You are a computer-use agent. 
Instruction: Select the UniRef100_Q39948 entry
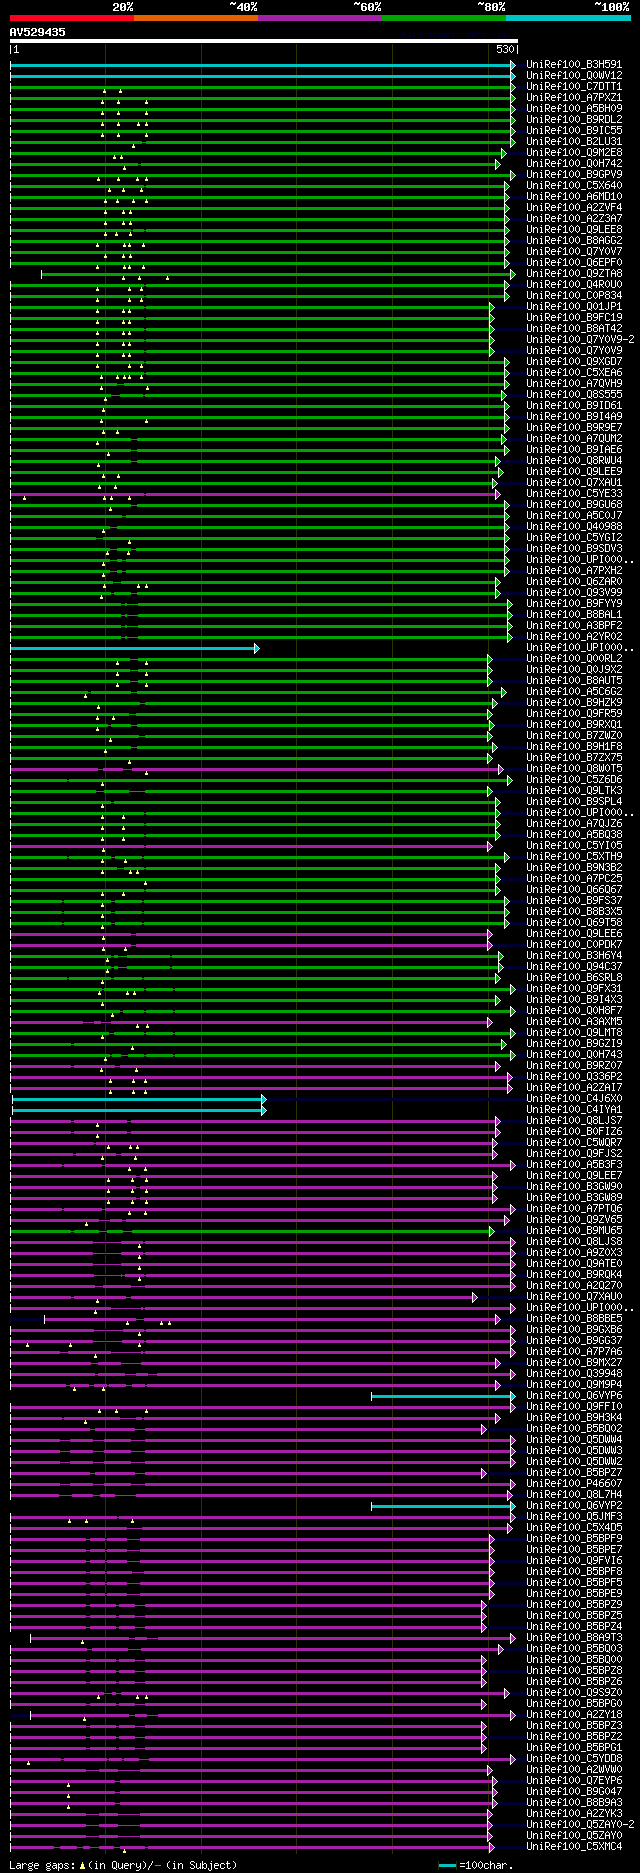tap(574, 1374)
